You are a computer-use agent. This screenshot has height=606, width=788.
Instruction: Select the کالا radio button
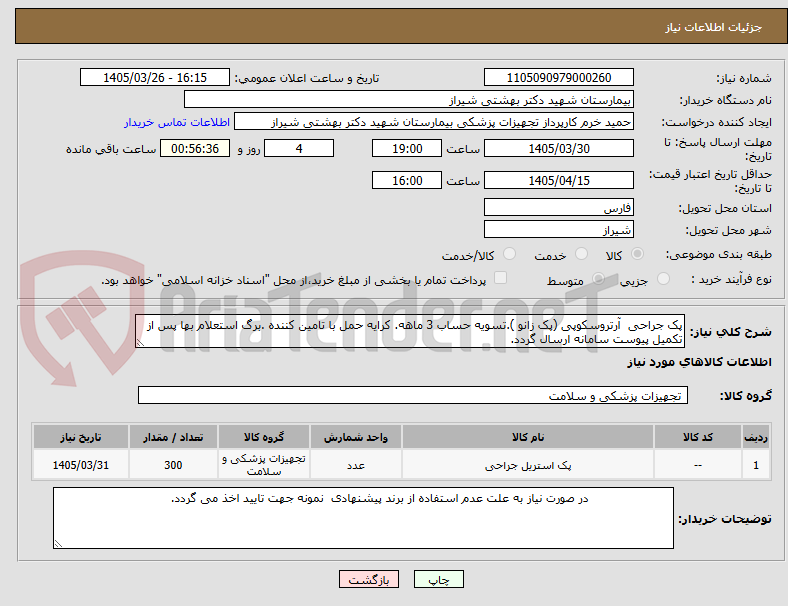tap(637, 254)
